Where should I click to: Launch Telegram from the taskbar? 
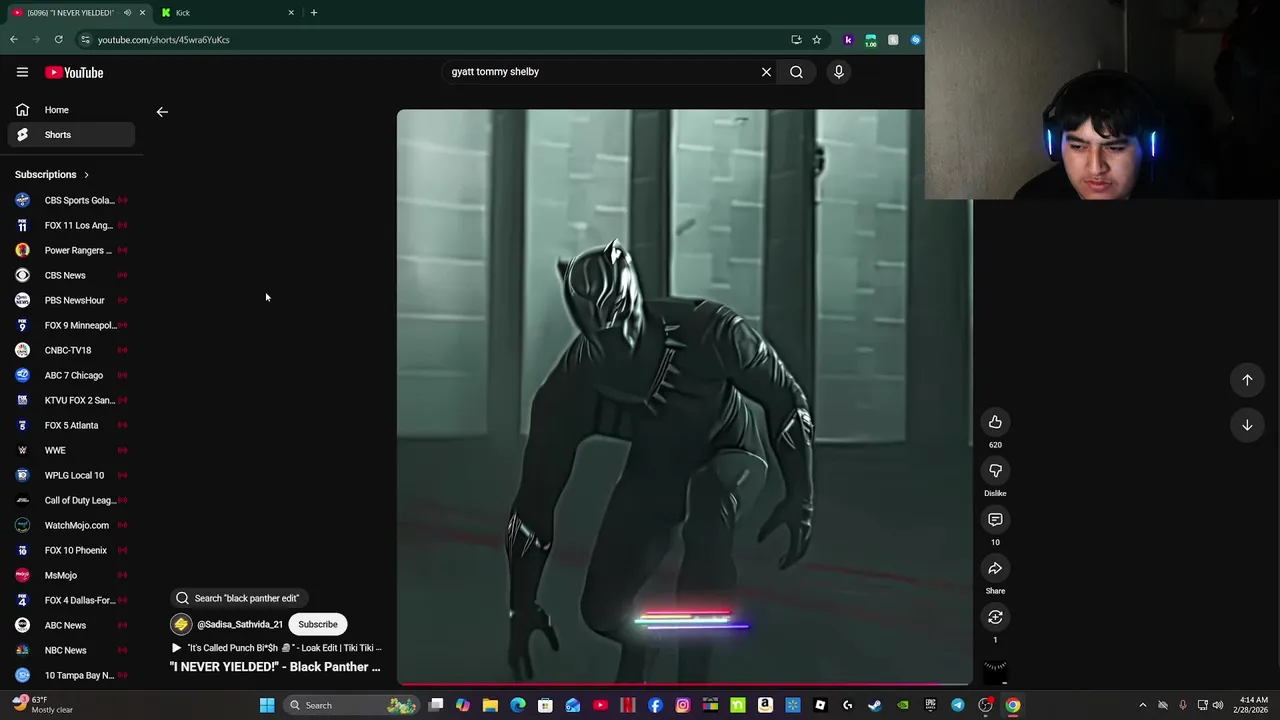(958, 705)
